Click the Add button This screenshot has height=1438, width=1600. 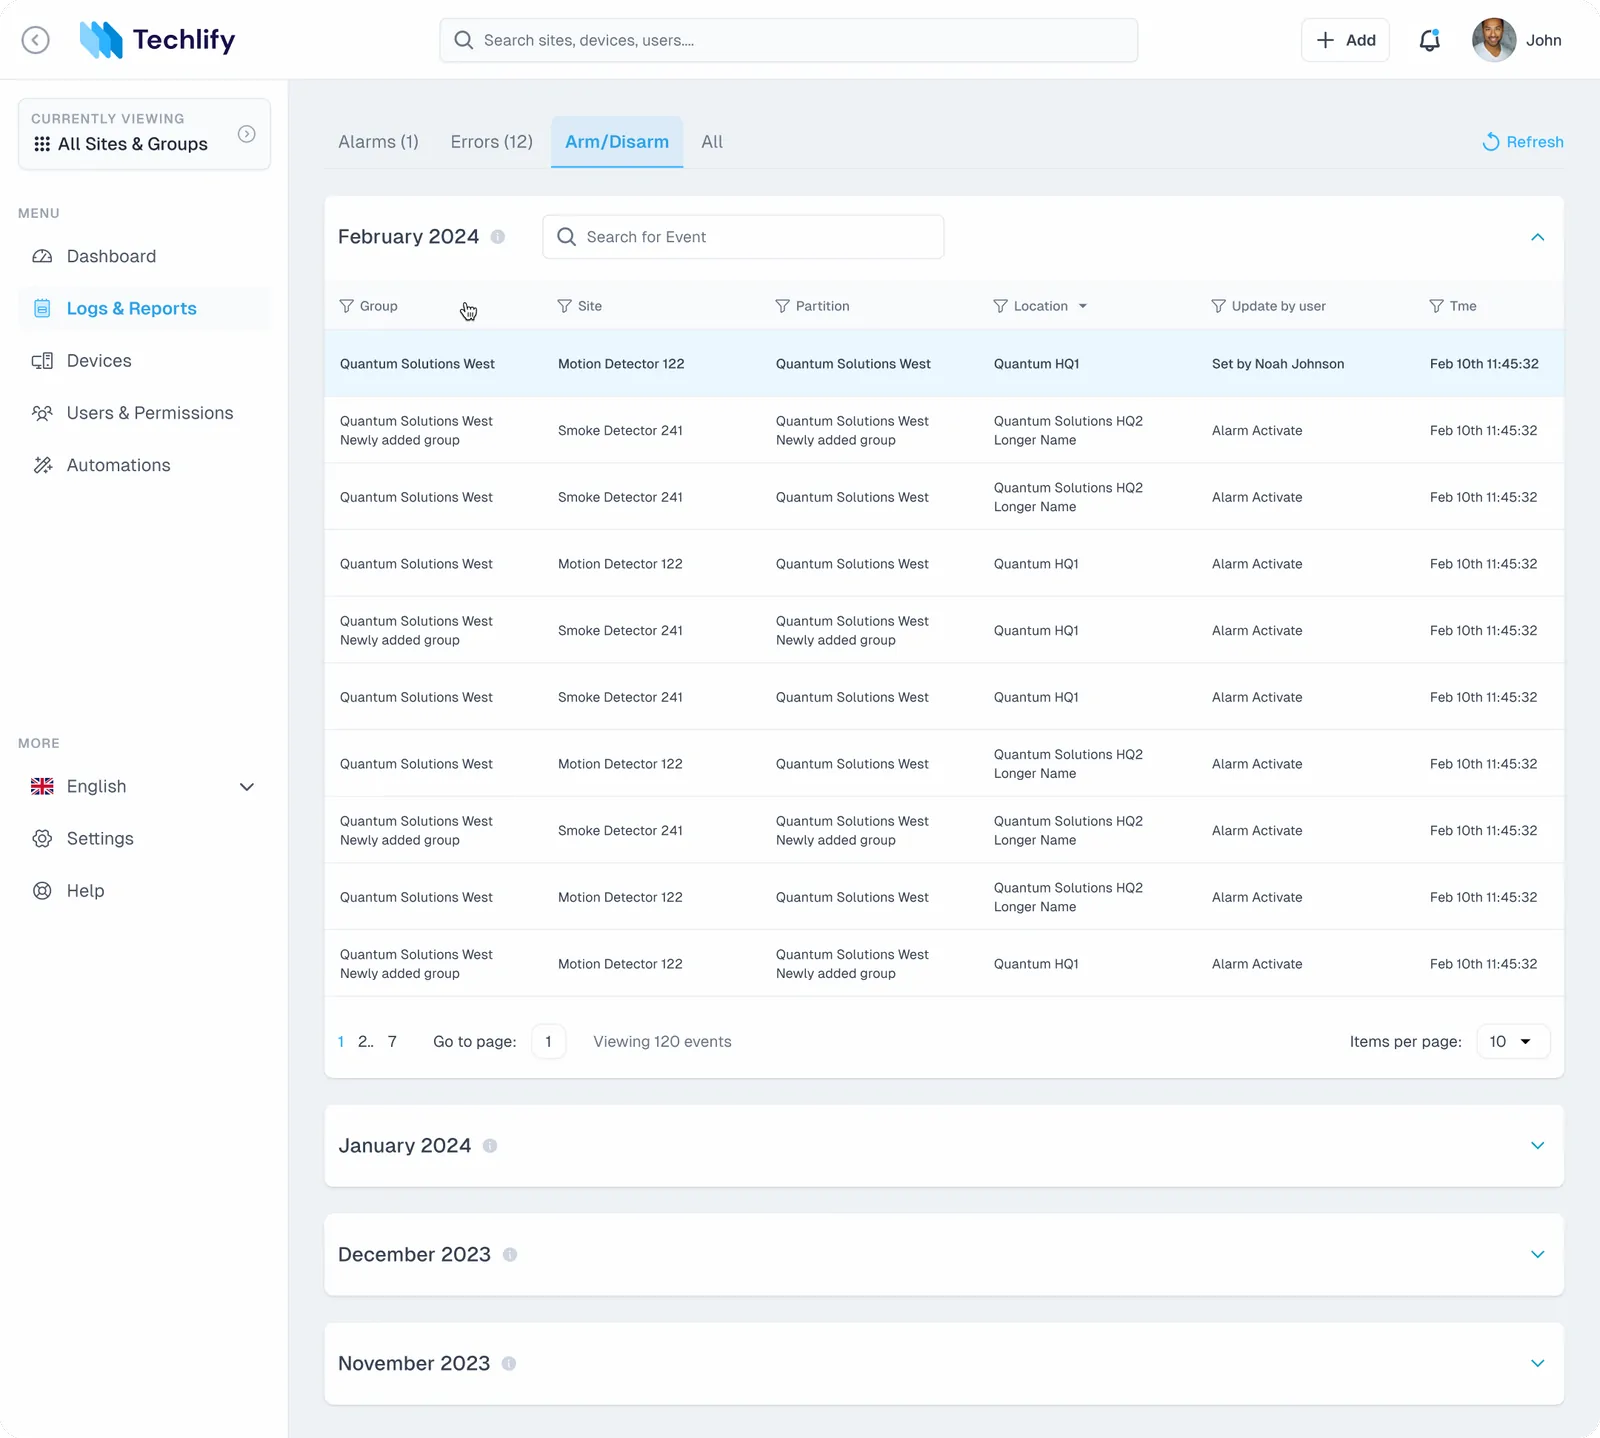(1345, 40)
